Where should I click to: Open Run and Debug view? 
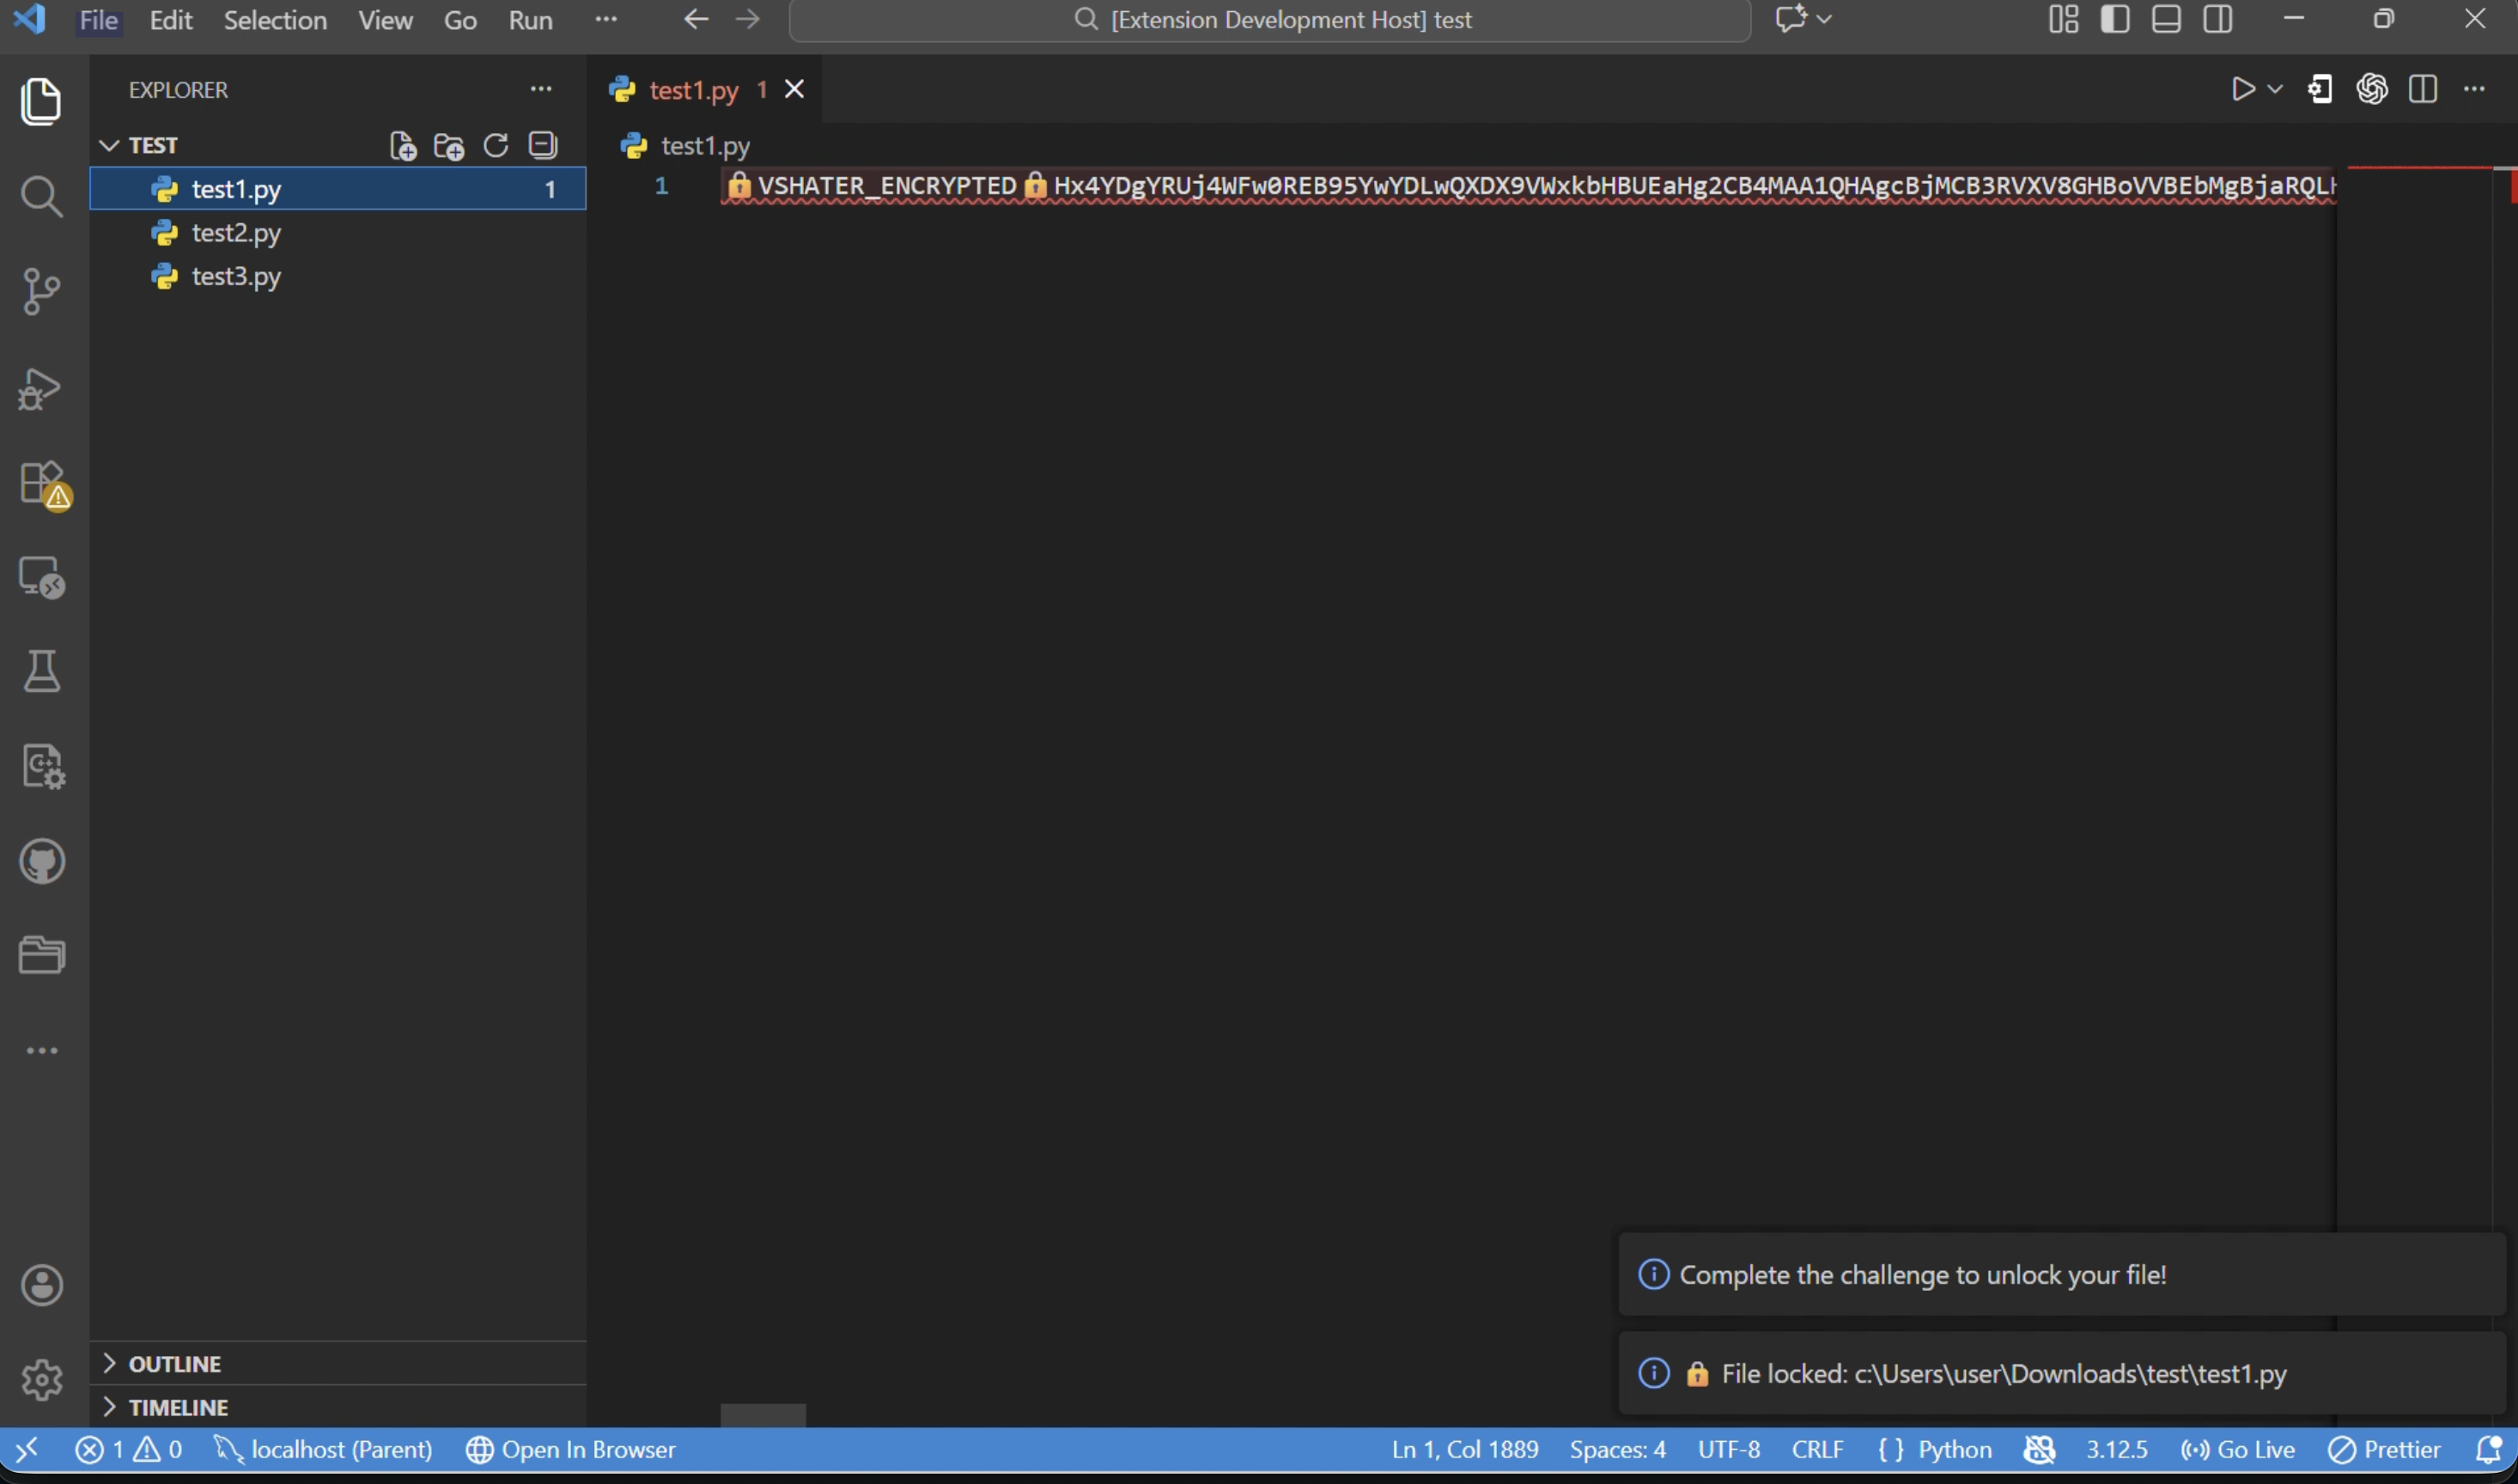pos(41,389)
